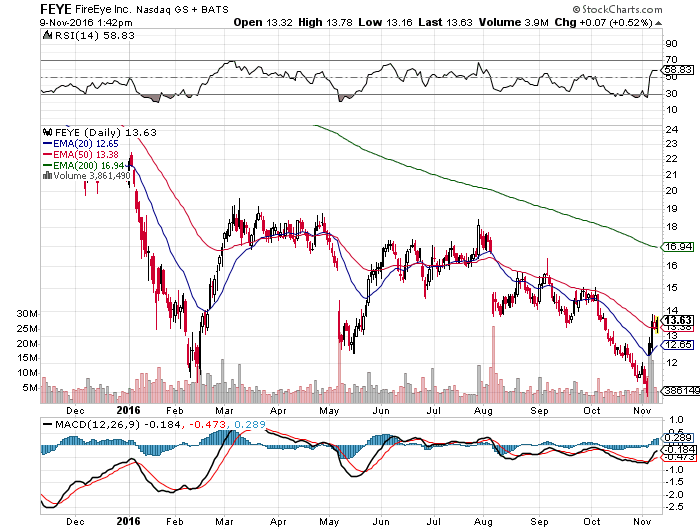Click the EMA(200) 16.94 legend entry
The image size is (700, 530).
[83, 166]
